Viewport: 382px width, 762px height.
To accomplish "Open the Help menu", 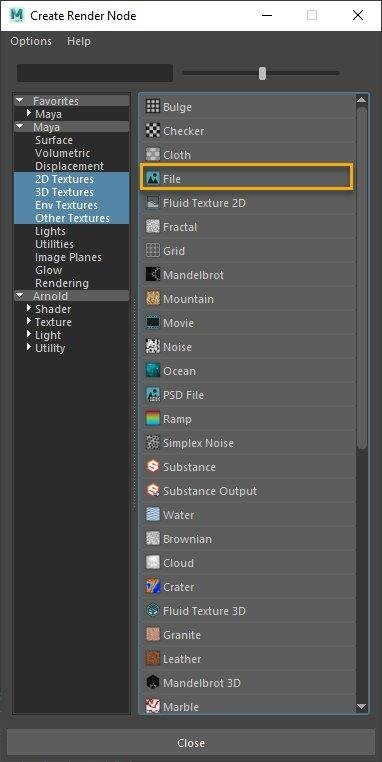I will tap(79, 41).
